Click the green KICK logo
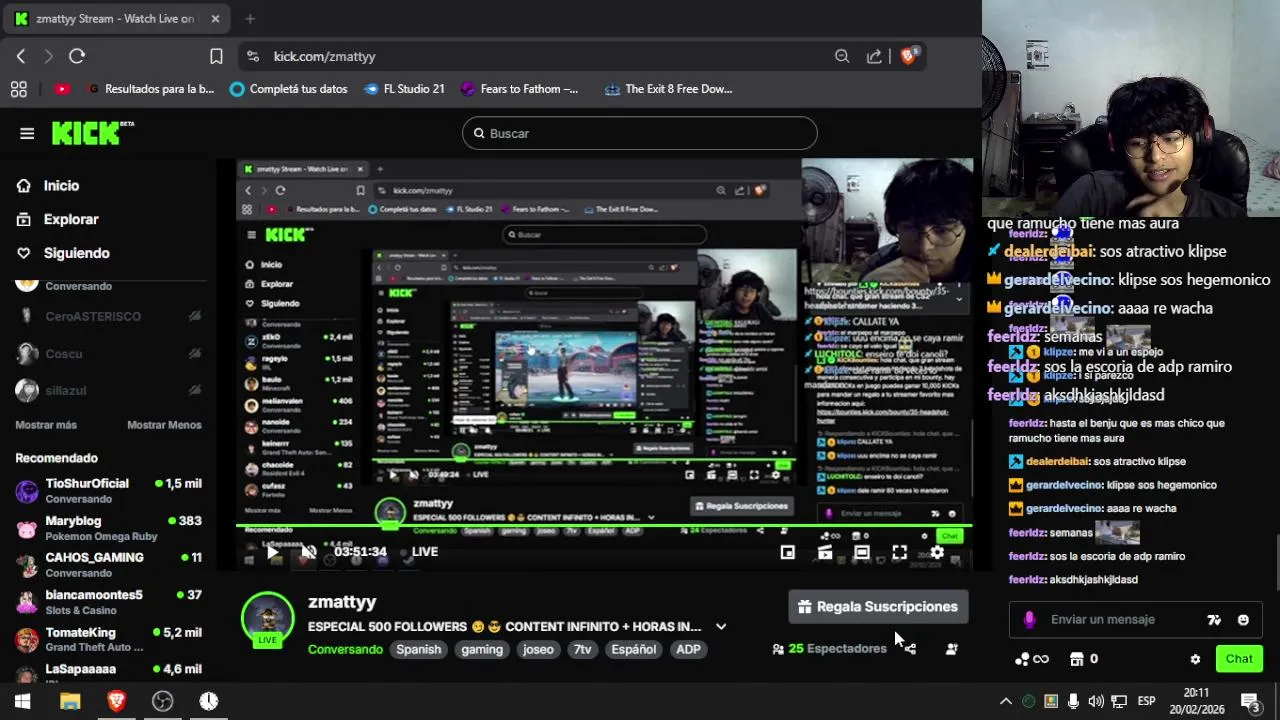 coord(92,133)
